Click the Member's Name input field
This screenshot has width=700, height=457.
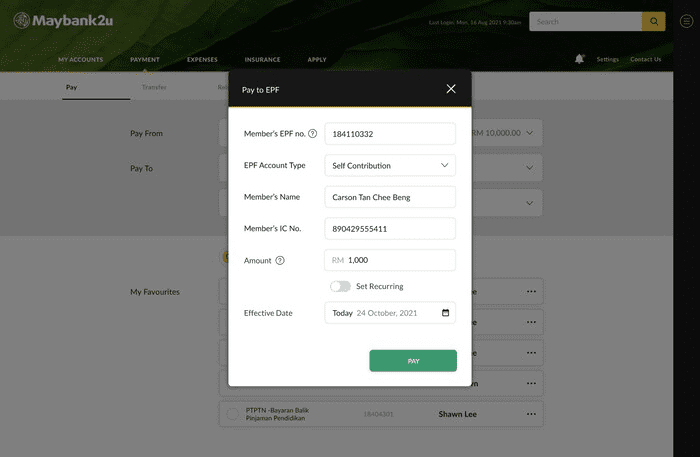pyautogui.click(x=390, y=197)
